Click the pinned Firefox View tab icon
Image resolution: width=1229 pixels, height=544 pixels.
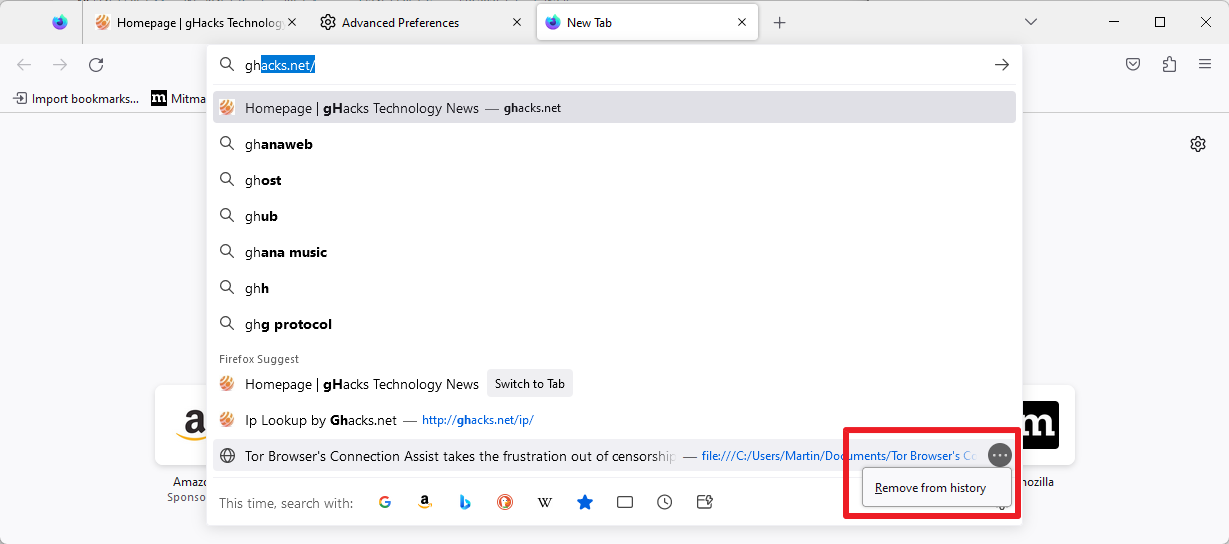(x=60, y=22)
